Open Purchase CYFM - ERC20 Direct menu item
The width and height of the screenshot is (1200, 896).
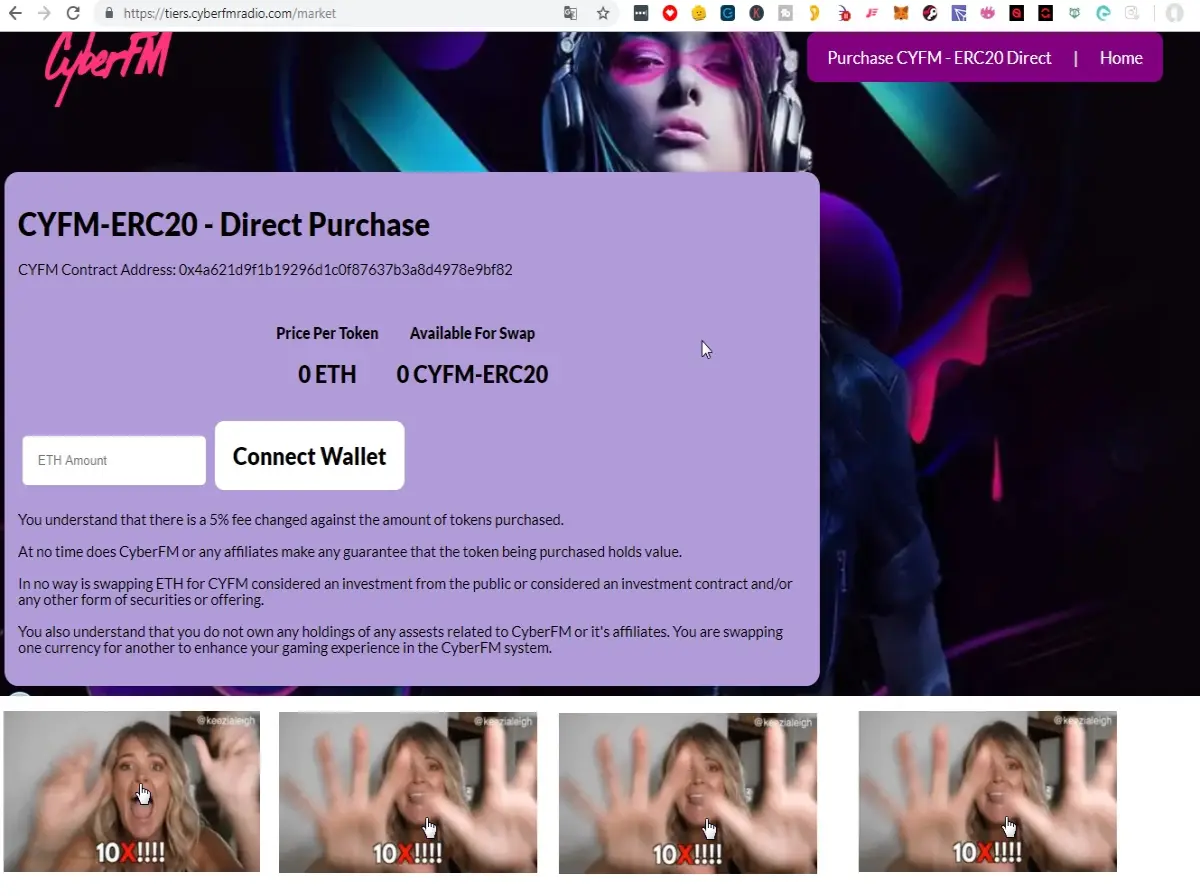coord(939,58)
